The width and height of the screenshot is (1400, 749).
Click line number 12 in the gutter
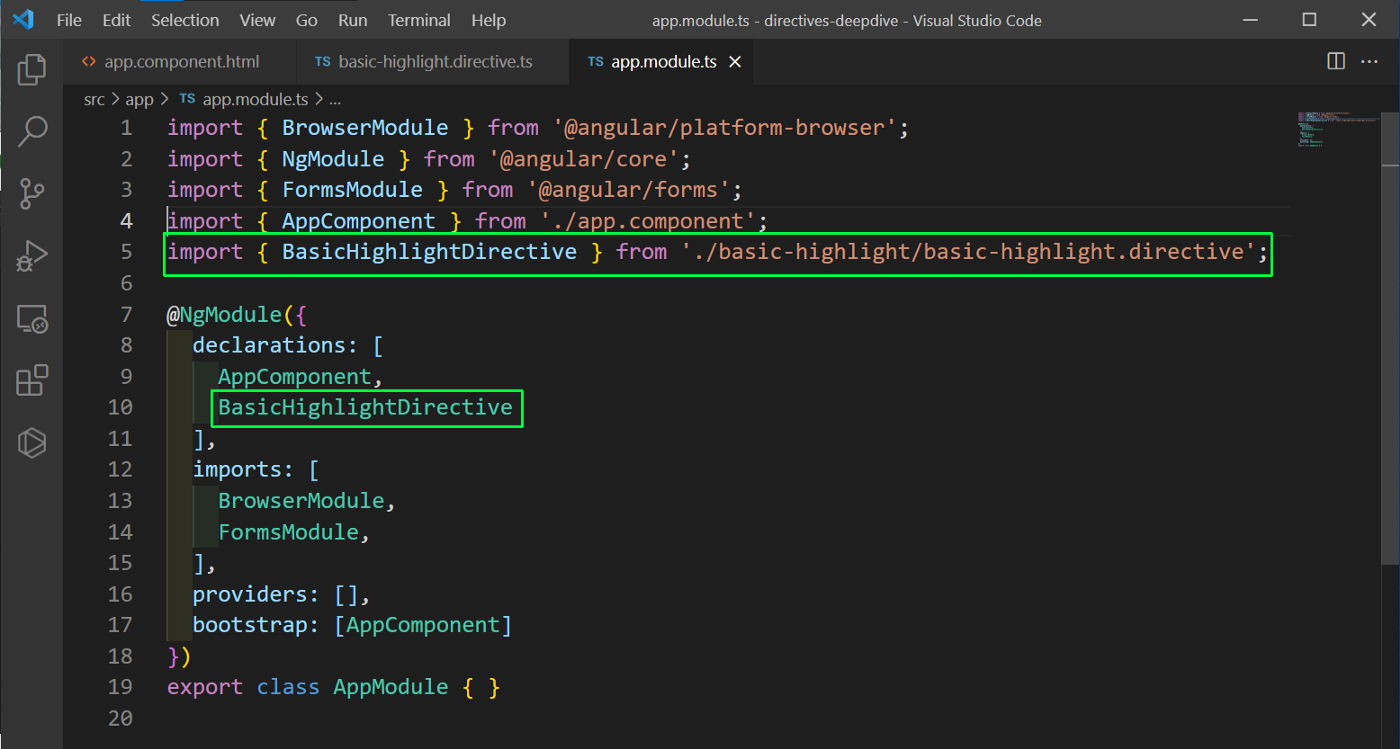point(119,469)
